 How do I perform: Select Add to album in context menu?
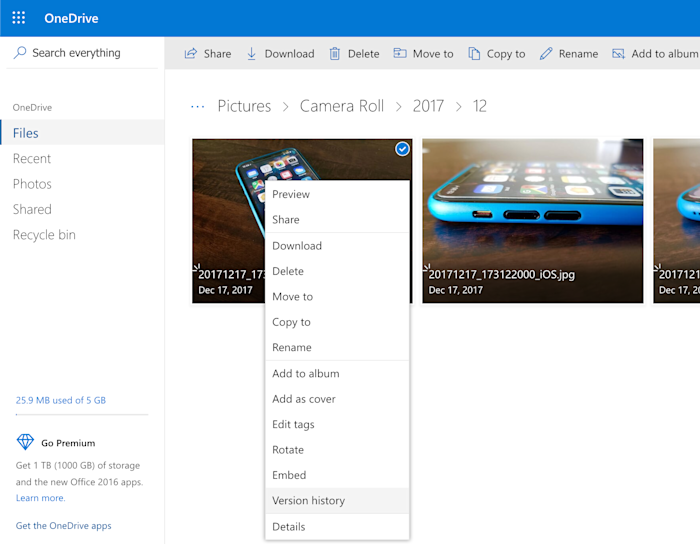tap(337, 374)
